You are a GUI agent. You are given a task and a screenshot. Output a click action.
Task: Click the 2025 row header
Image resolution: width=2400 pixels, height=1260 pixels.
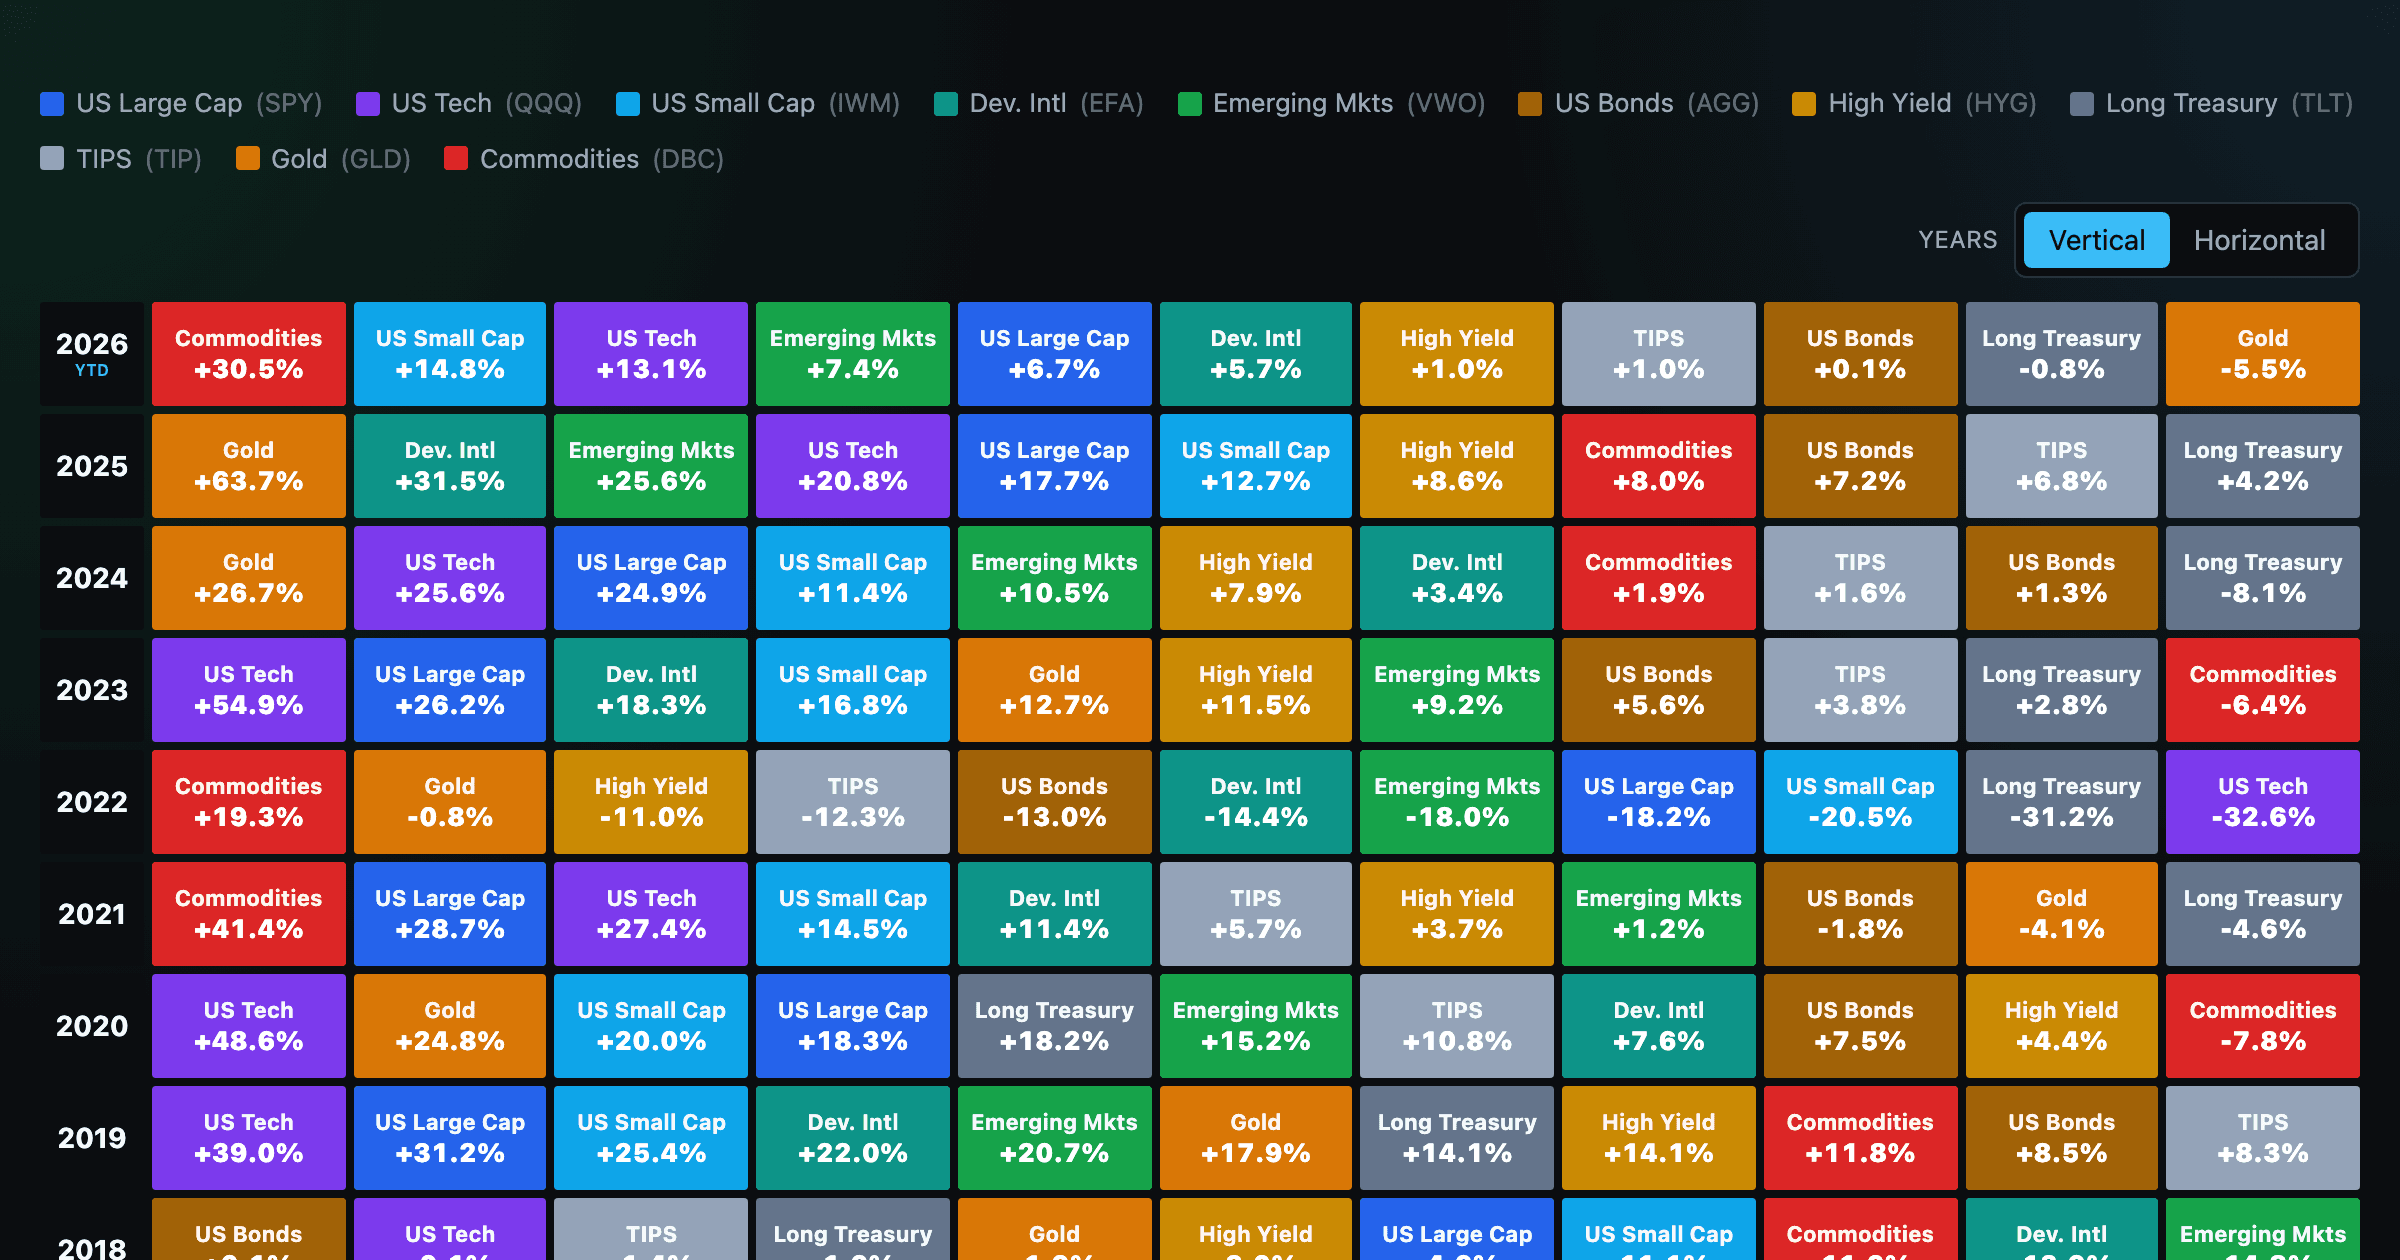click(x=92, y=466)
